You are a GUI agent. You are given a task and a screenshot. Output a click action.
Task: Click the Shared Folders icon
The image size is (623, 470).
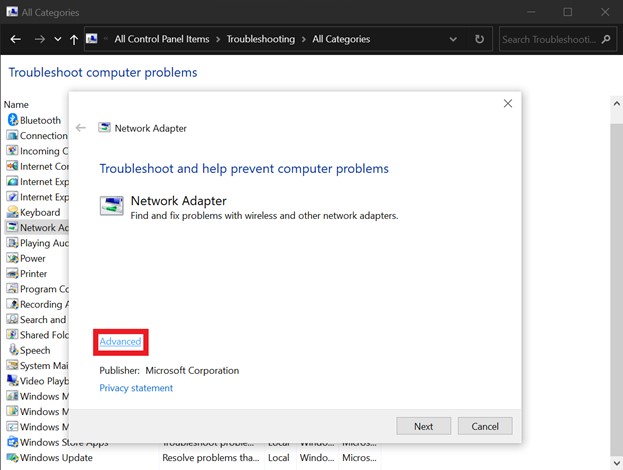(13, 335)
